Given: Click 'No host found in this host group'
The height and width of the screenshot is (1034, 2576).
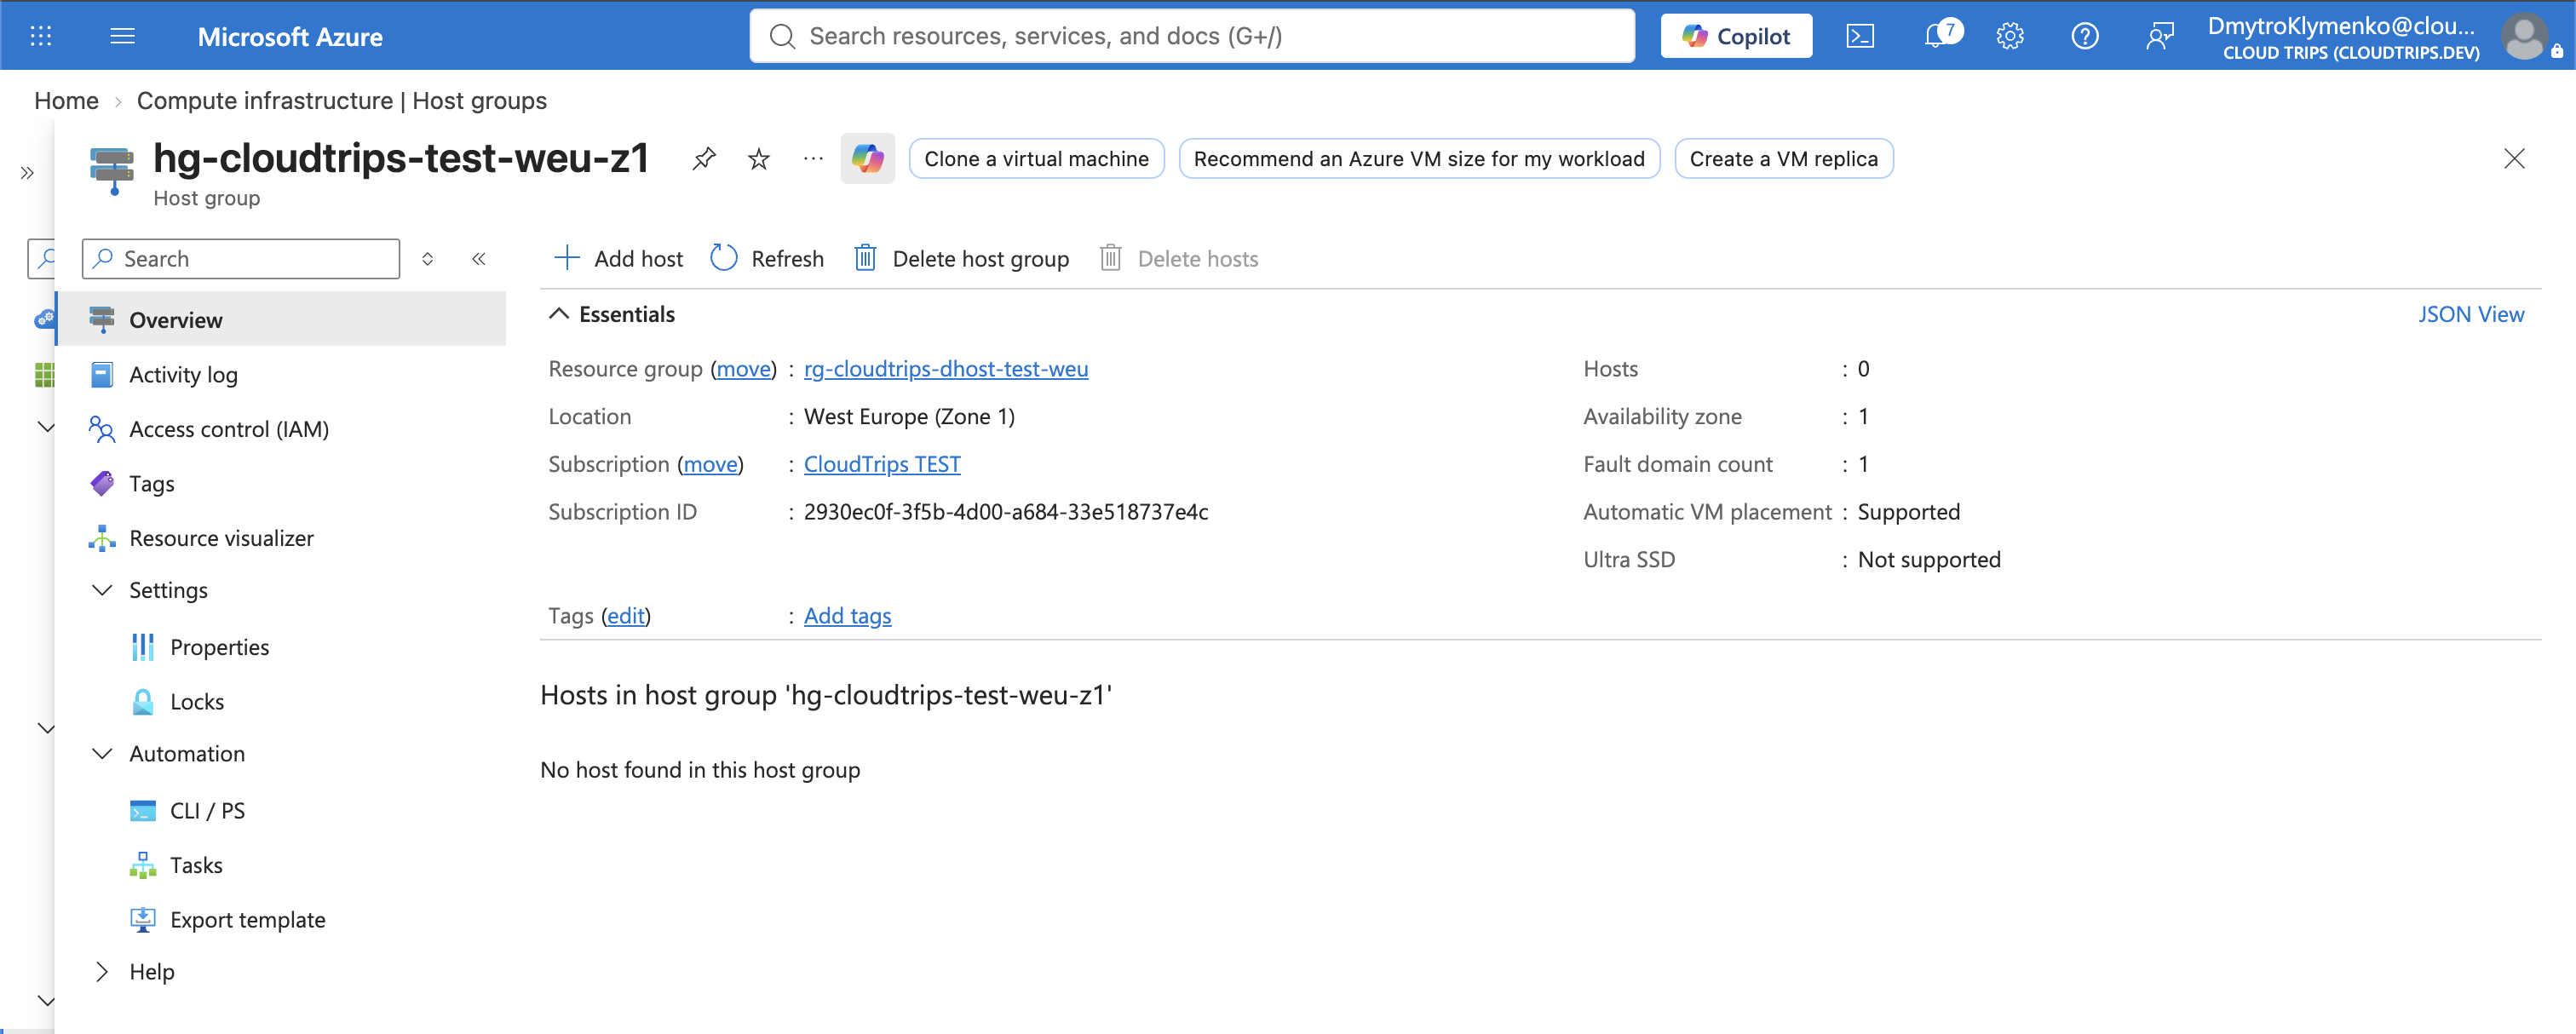Looking at the screenshot, I should click(x=700, y=770).
